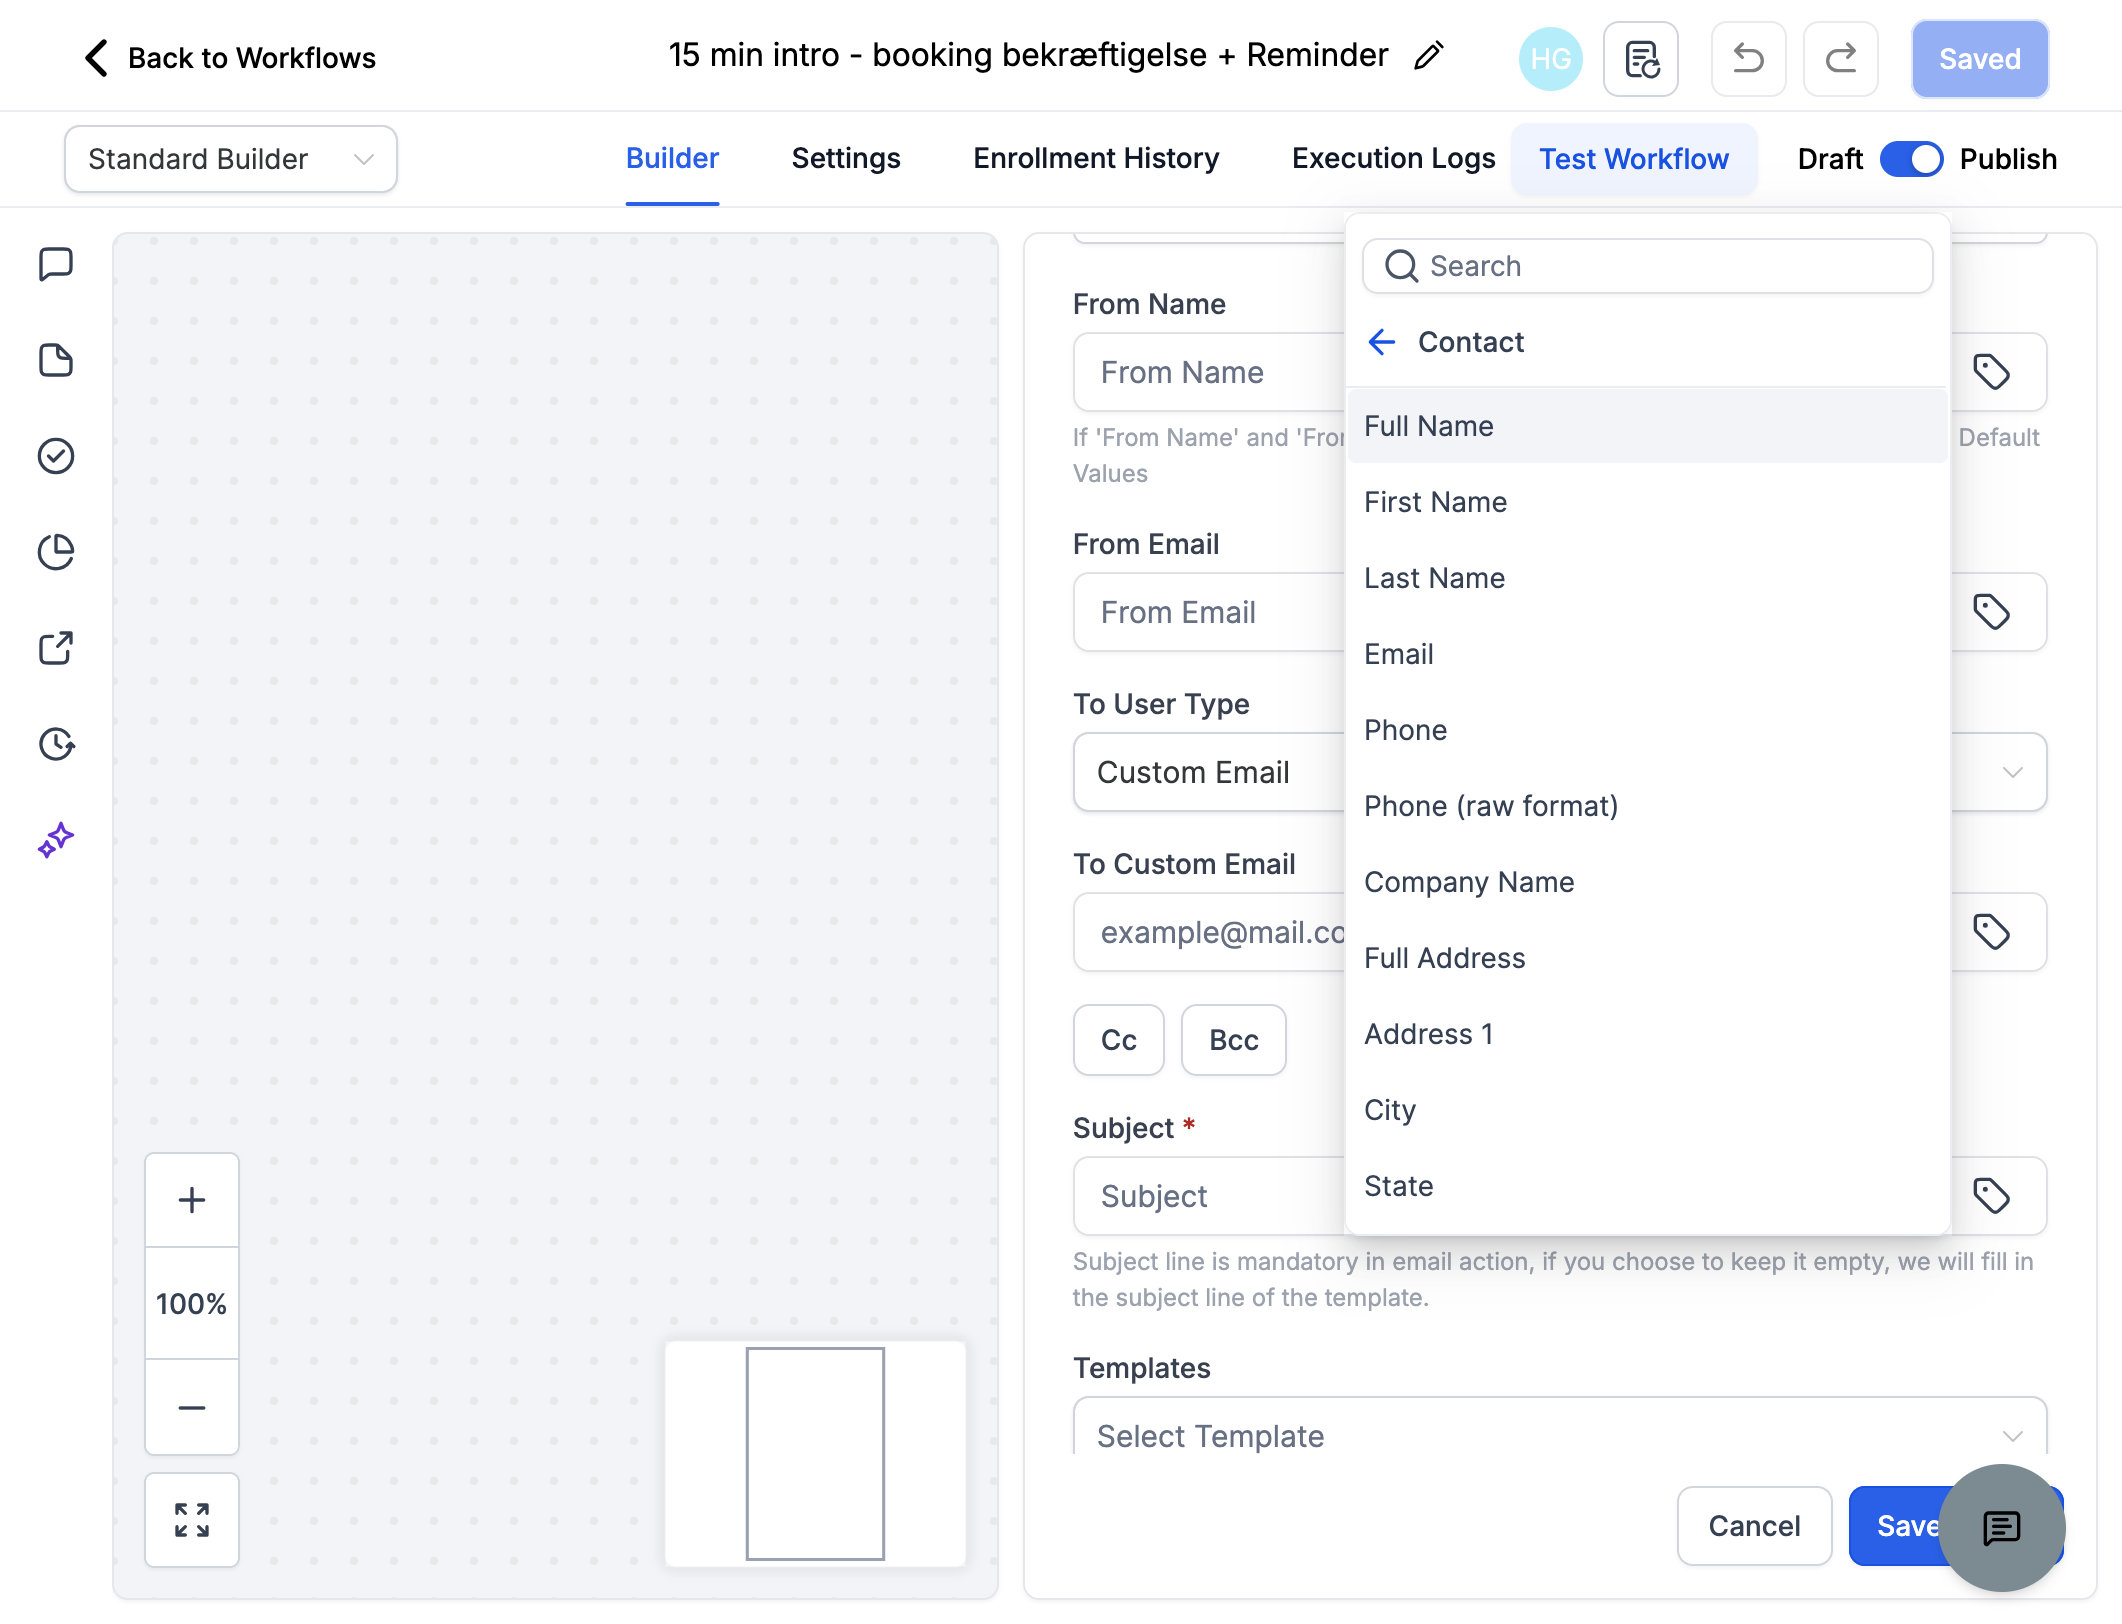
Task: Click the tag icon in From Email field
Action: pyautogui.click(x=1991, y=612)
